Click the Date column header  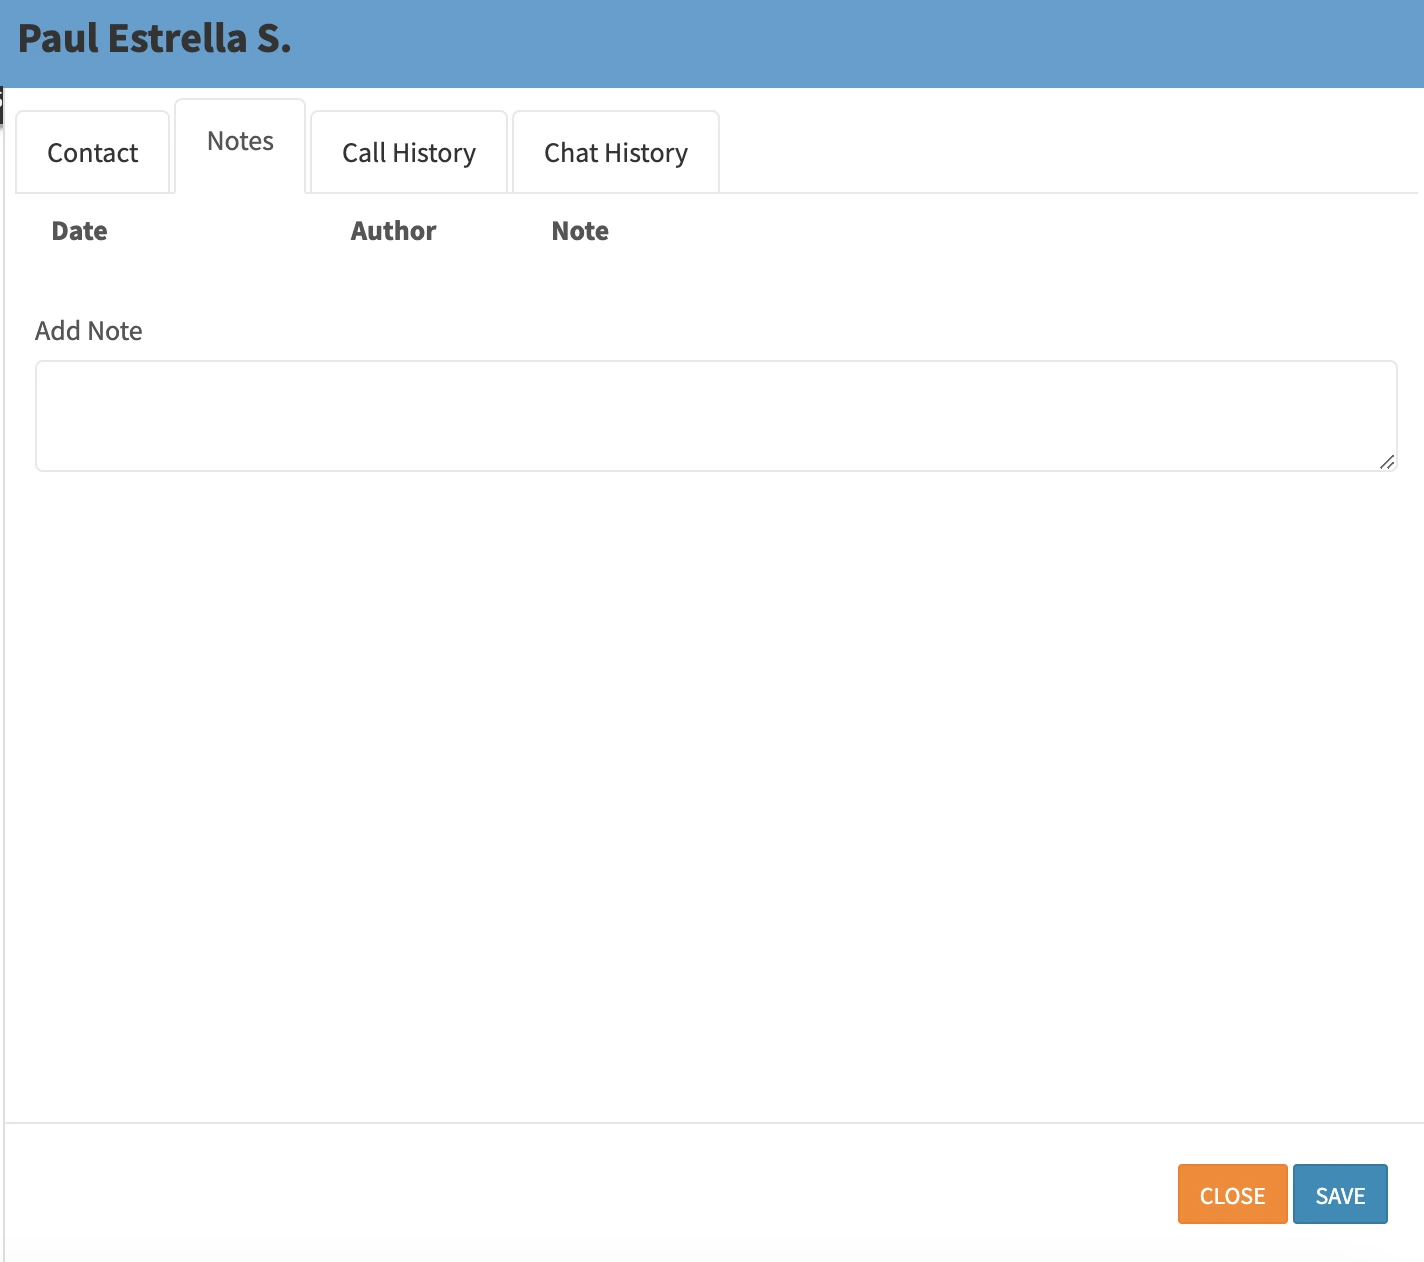tap(79, 231)
